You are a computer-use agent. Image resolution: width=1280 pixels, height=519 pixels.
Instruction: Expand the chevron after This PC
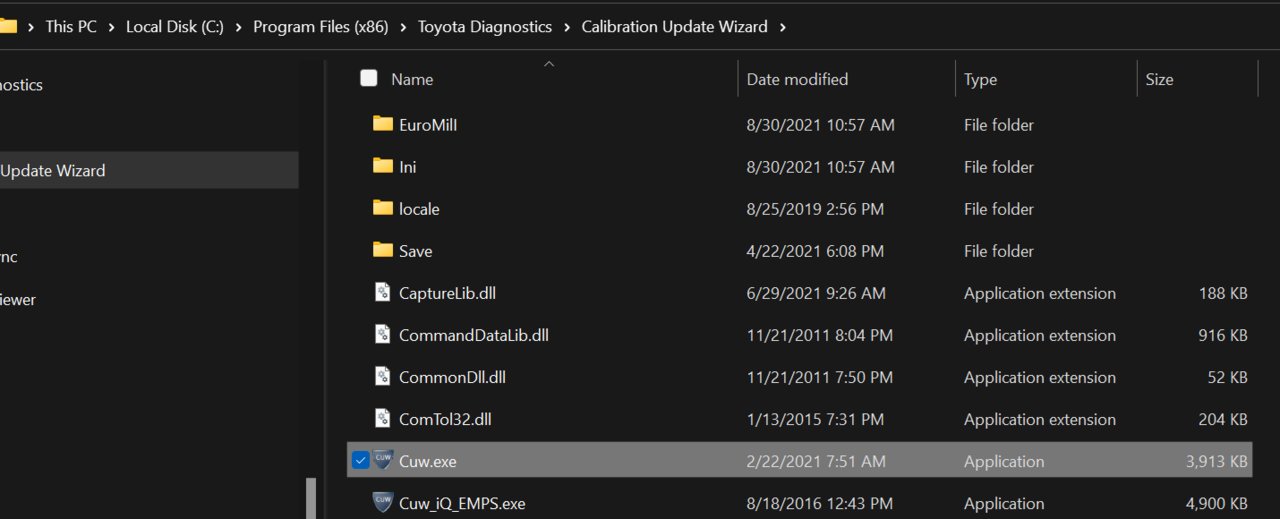[112, 28]
